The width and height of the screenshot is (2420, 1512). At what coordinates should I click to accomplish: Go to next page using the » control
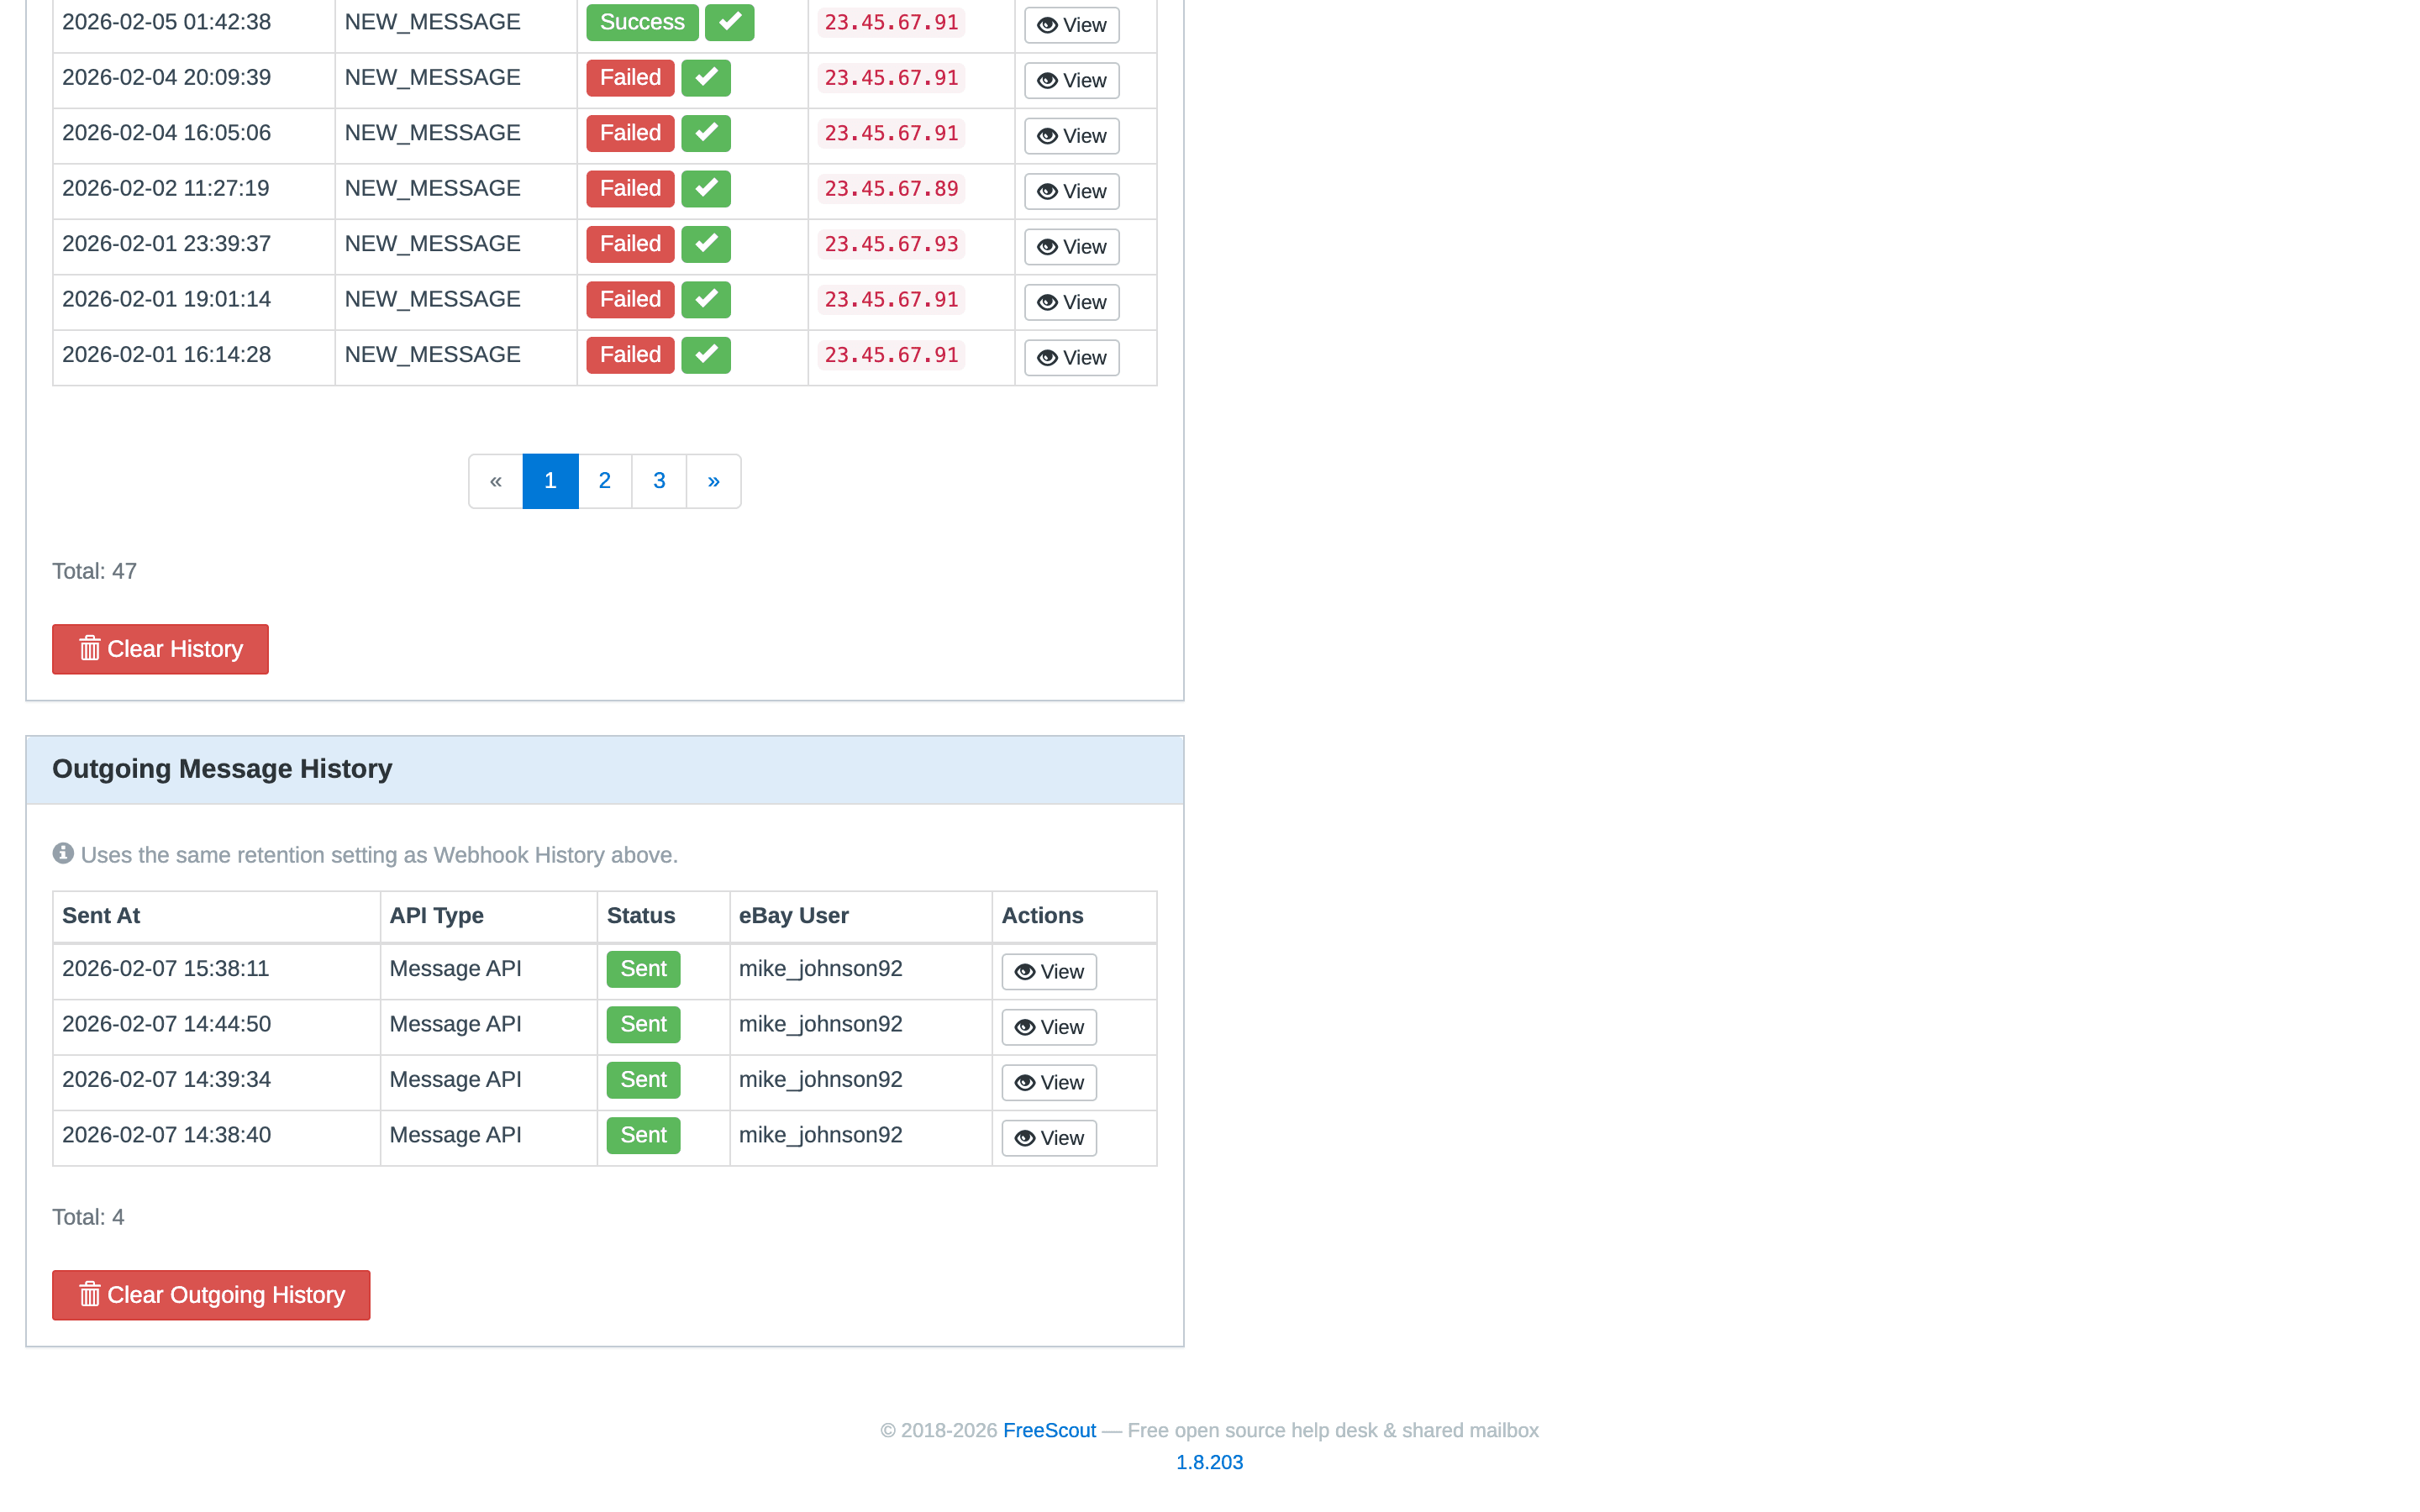713,480
